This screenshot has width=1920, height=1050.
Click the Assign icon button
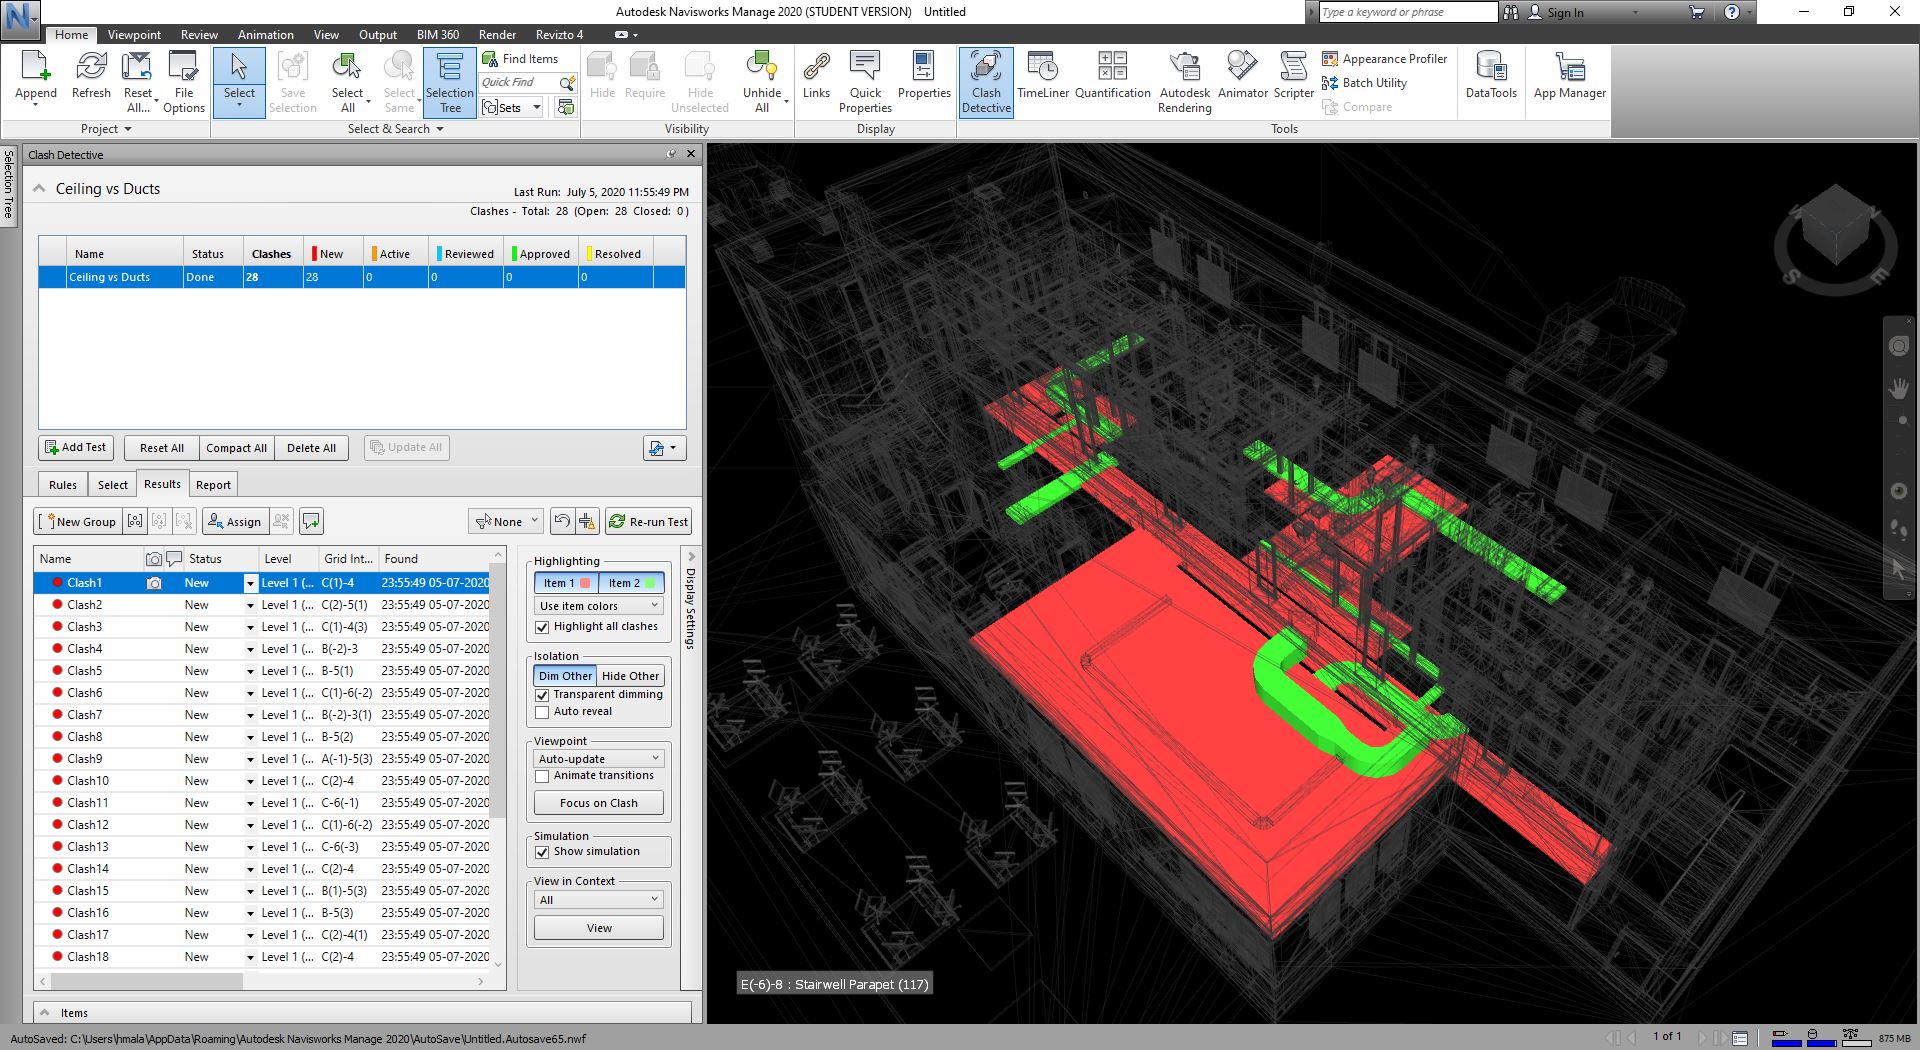pos(233,521)
